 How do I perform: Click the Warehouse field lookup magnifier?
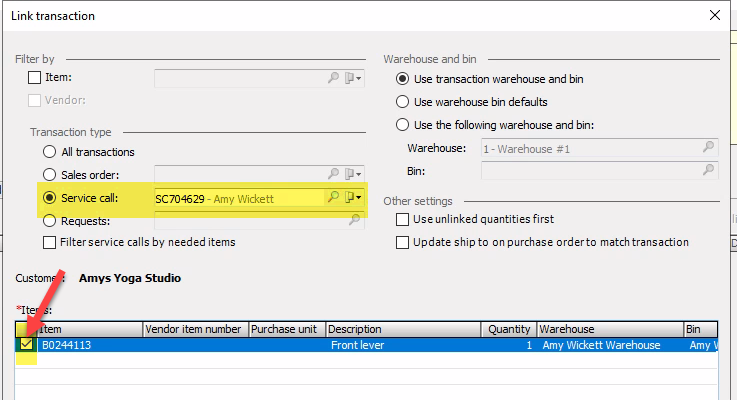(x=708, y=147)
